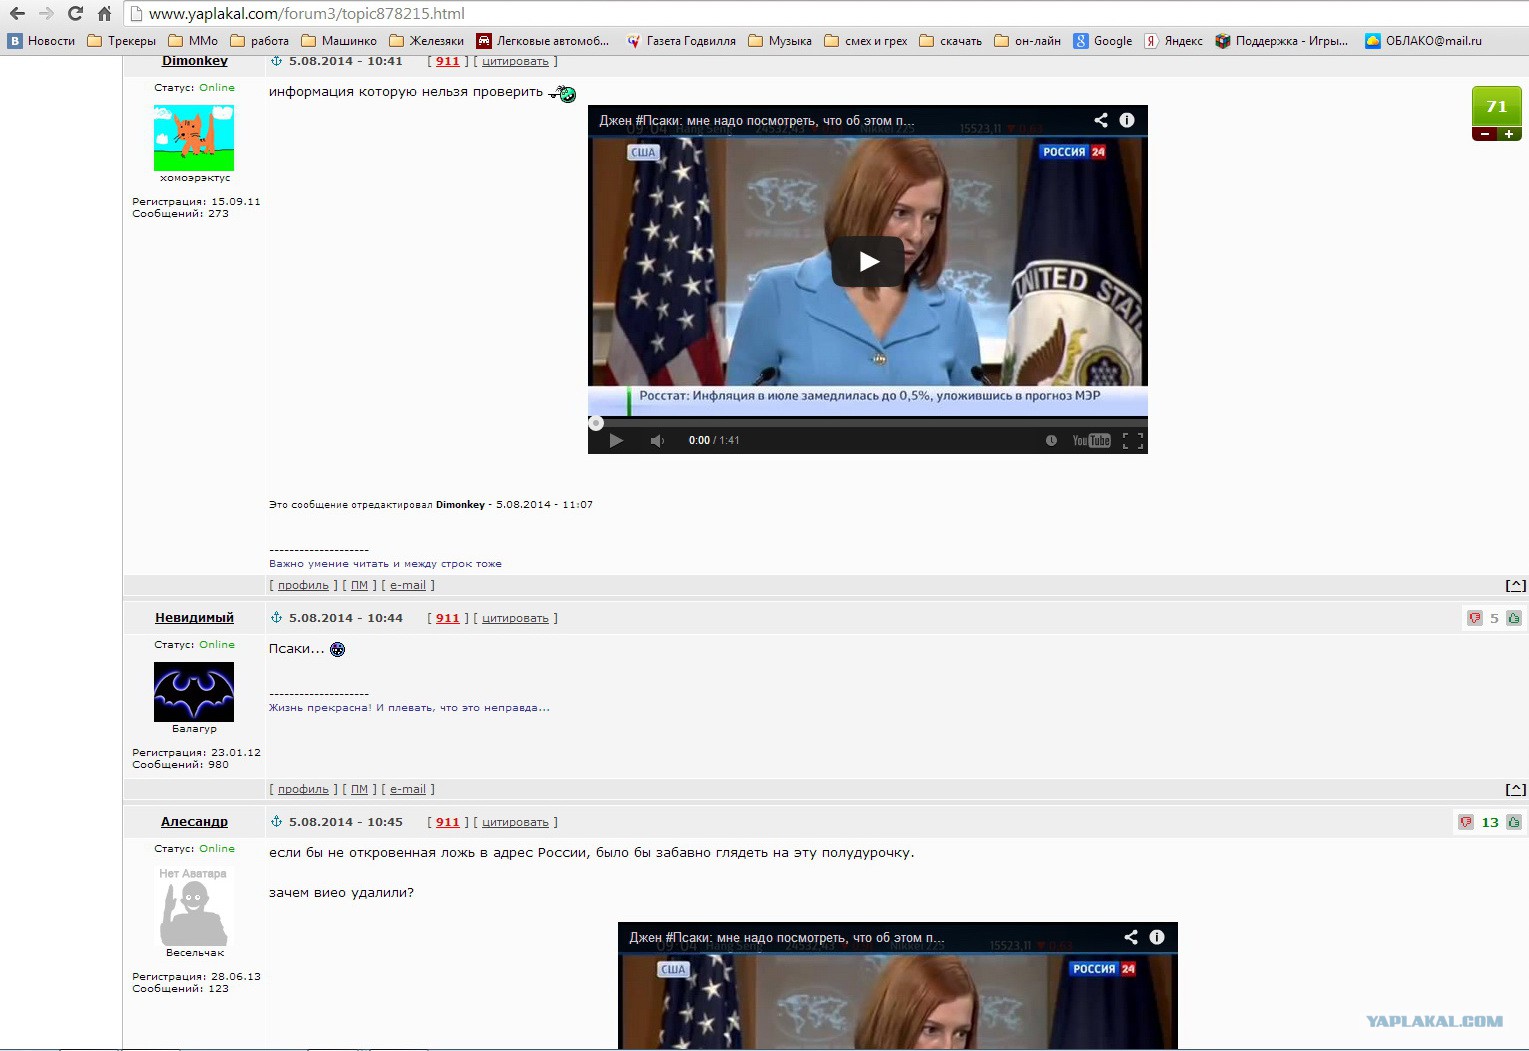Open the работа bookmark folder
The image size is (1529, 1051).
pyautogui.click(x=260, y=41)
